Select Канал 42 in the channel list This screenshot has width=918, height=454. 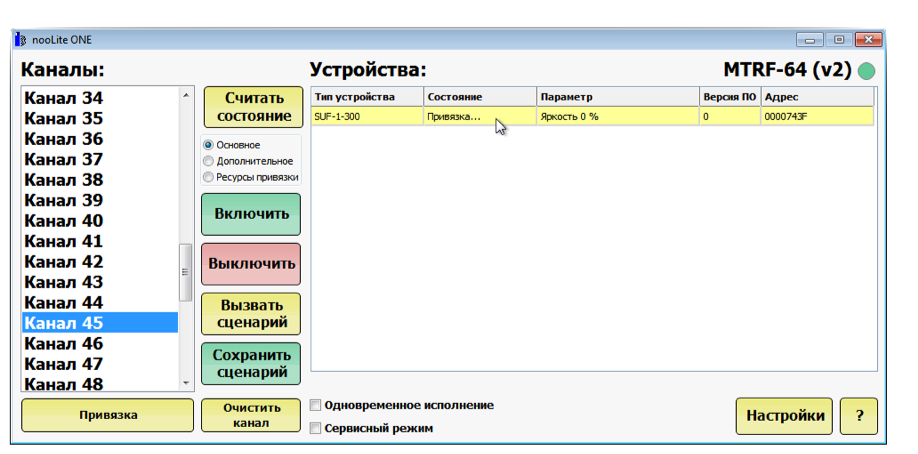pos(100,262)
